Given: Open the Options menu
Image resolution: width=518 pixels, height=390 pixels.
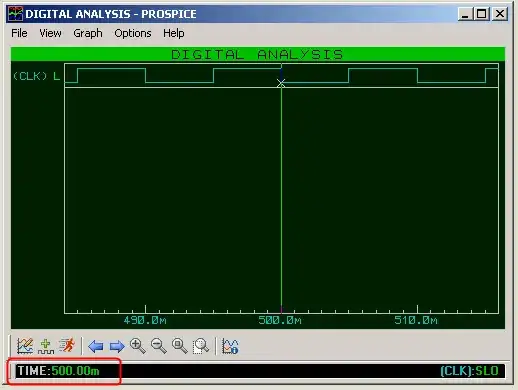Looking at the screenshot, I should point(133,33).
